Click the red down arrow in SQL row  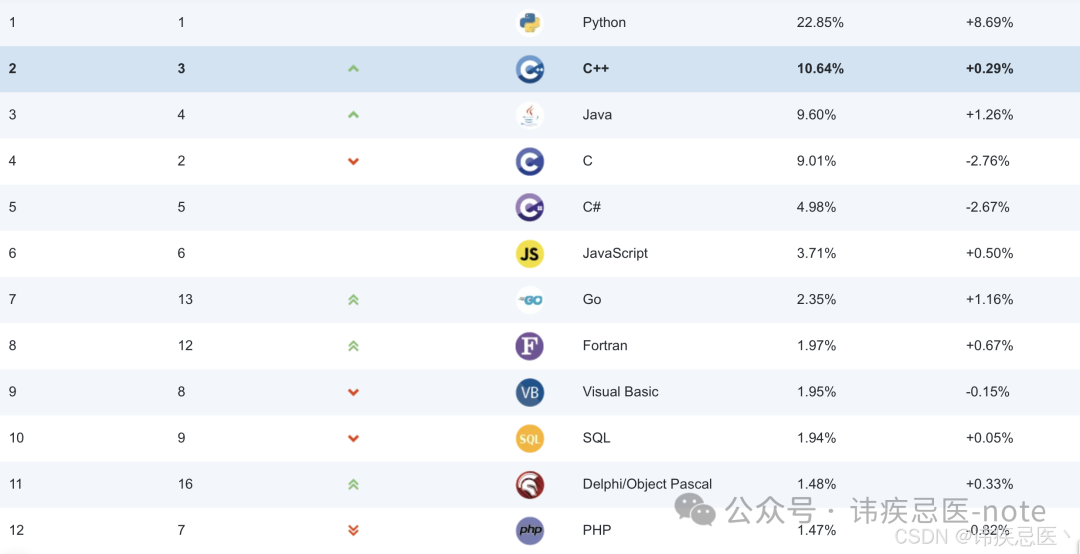(353, 438)
